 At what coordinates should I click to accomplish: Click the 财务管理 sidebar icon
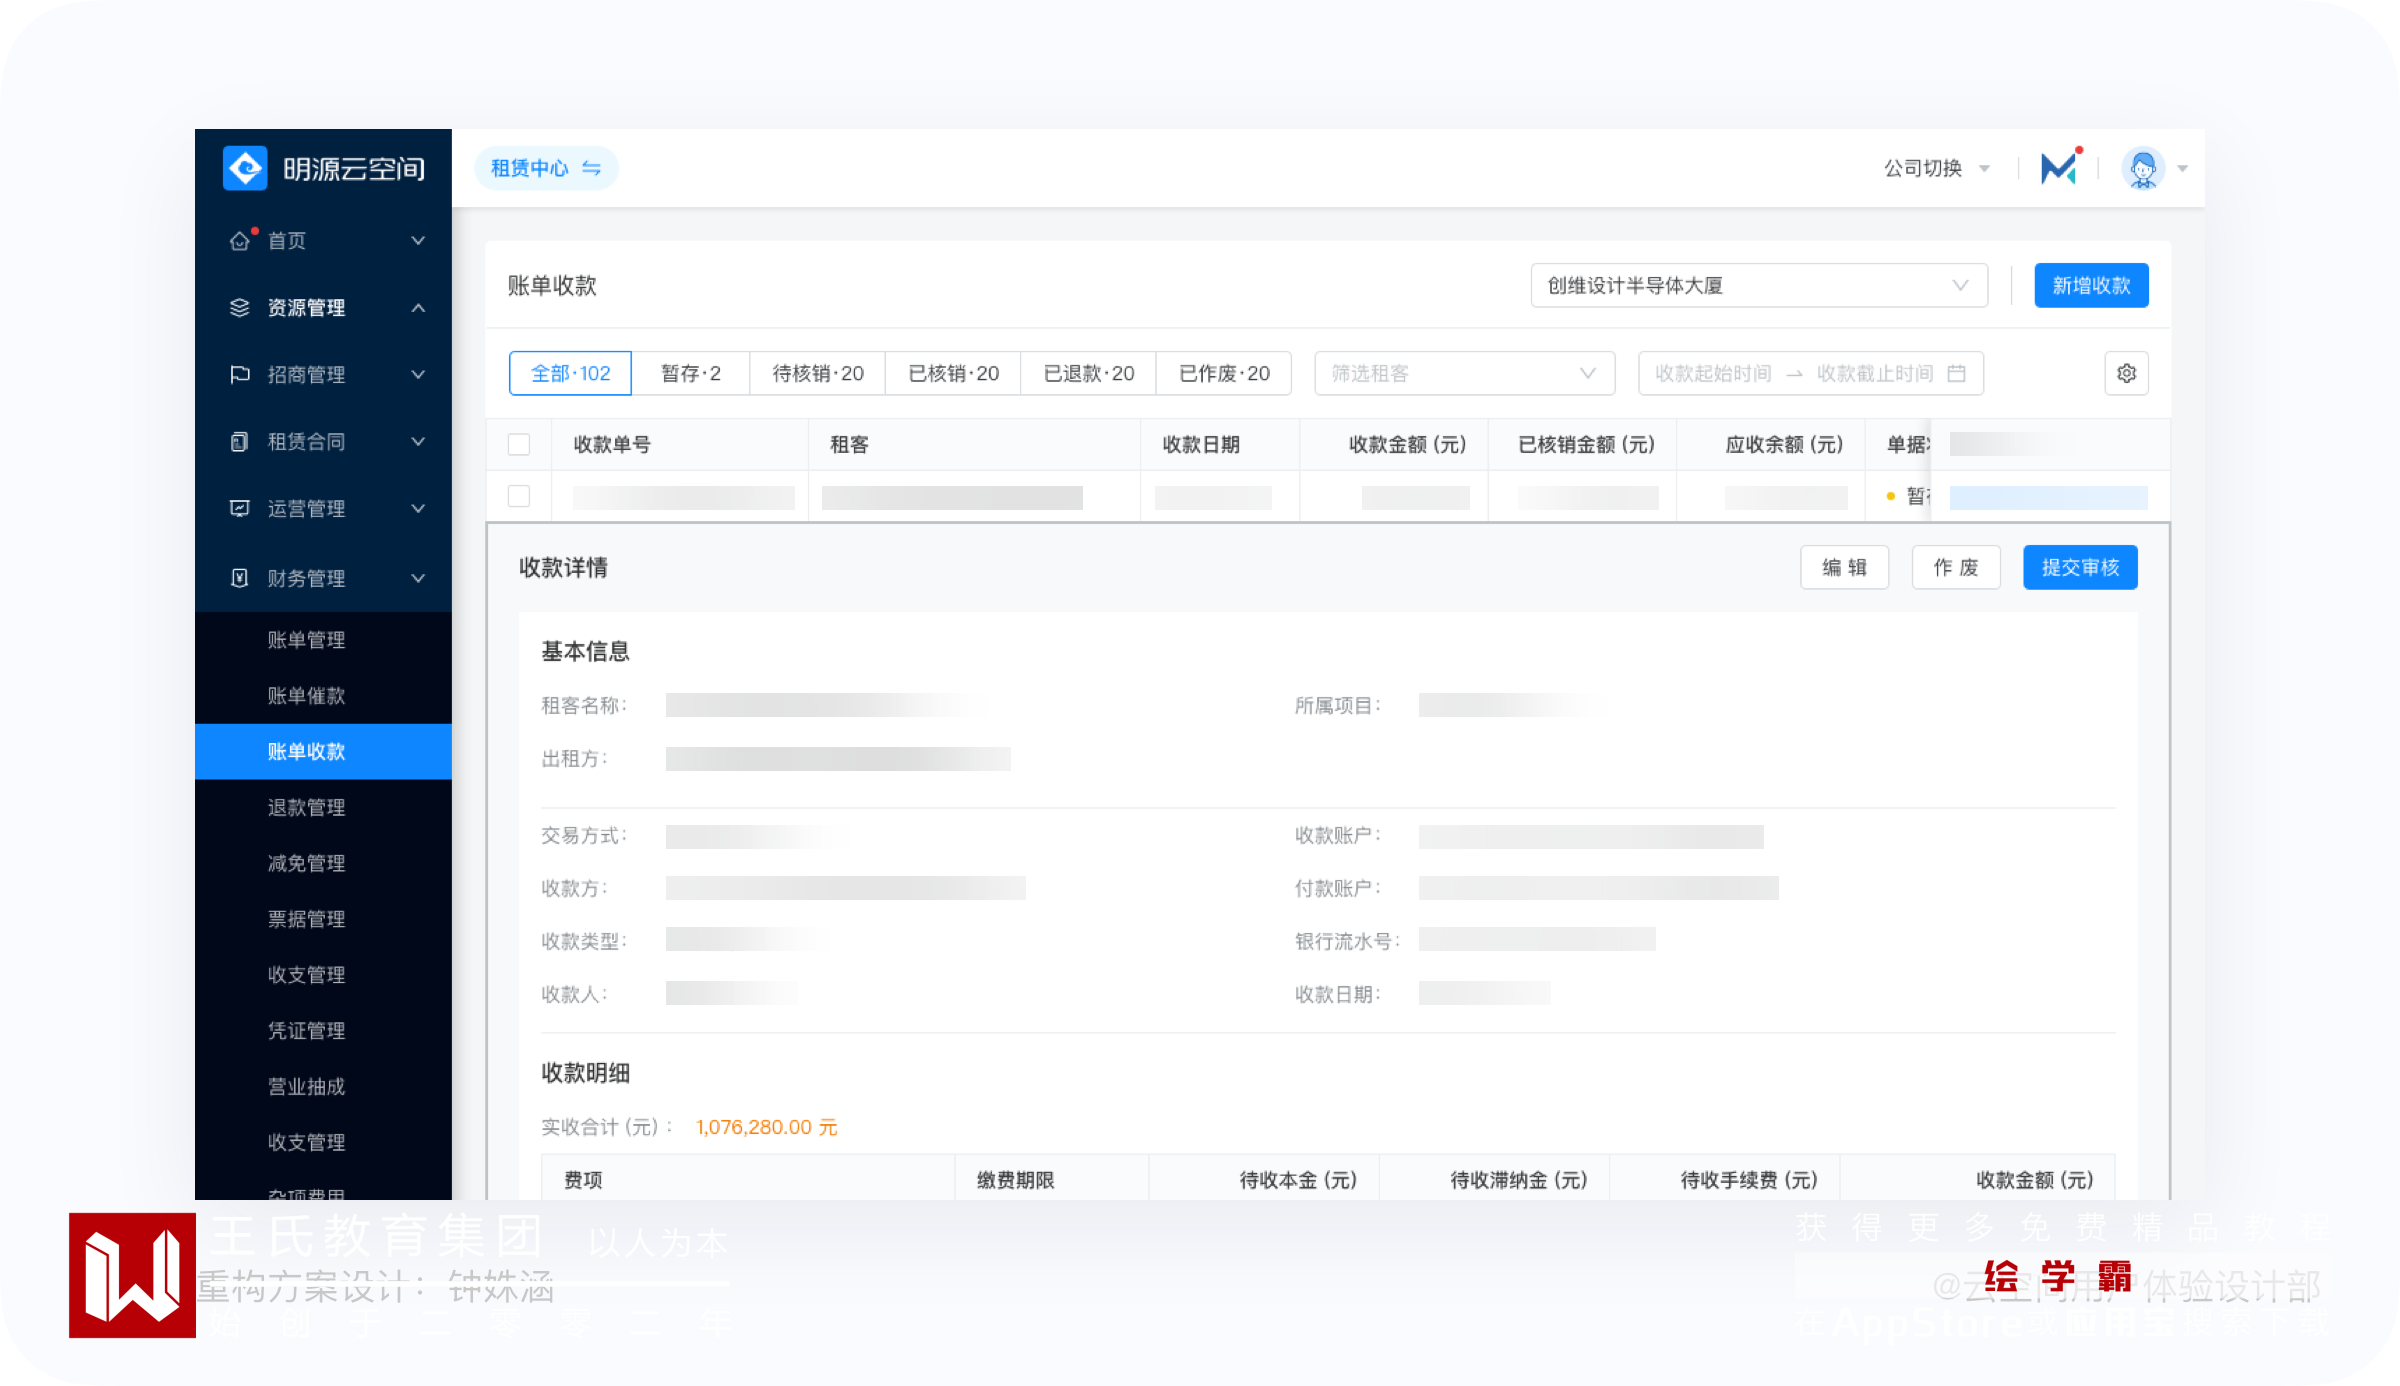[x=240, y=578]
